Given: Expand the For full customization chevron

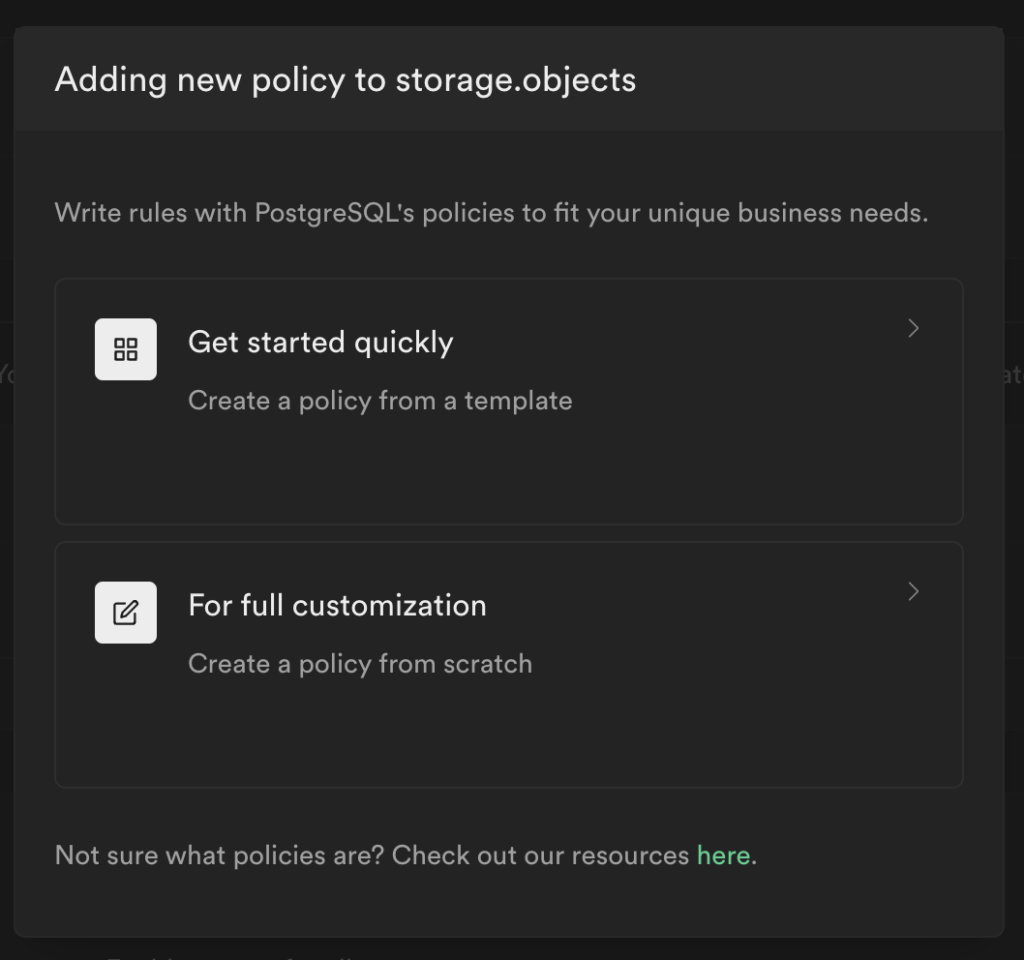Looking at the screenshot, I should tap(912, 592).
